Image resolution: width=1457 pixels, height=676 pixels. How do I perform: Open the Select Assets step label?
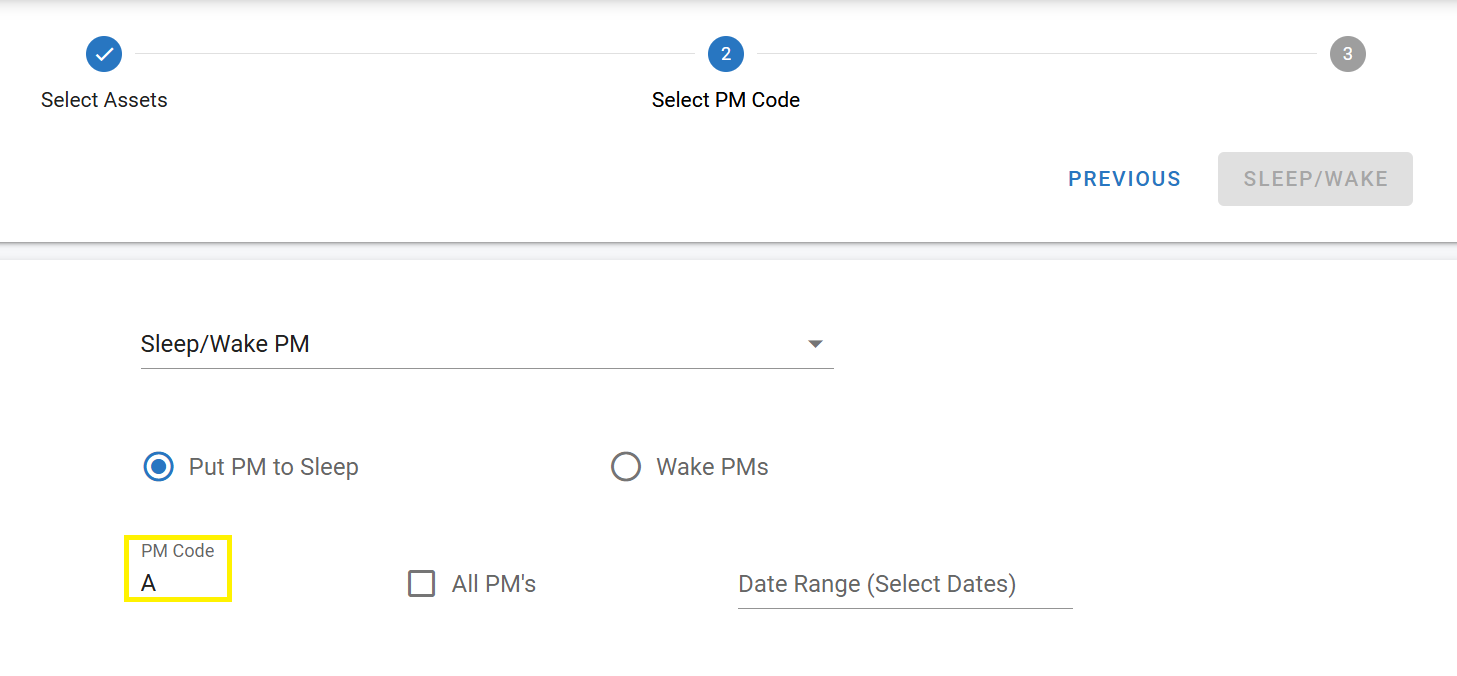[x=104, y=100]
